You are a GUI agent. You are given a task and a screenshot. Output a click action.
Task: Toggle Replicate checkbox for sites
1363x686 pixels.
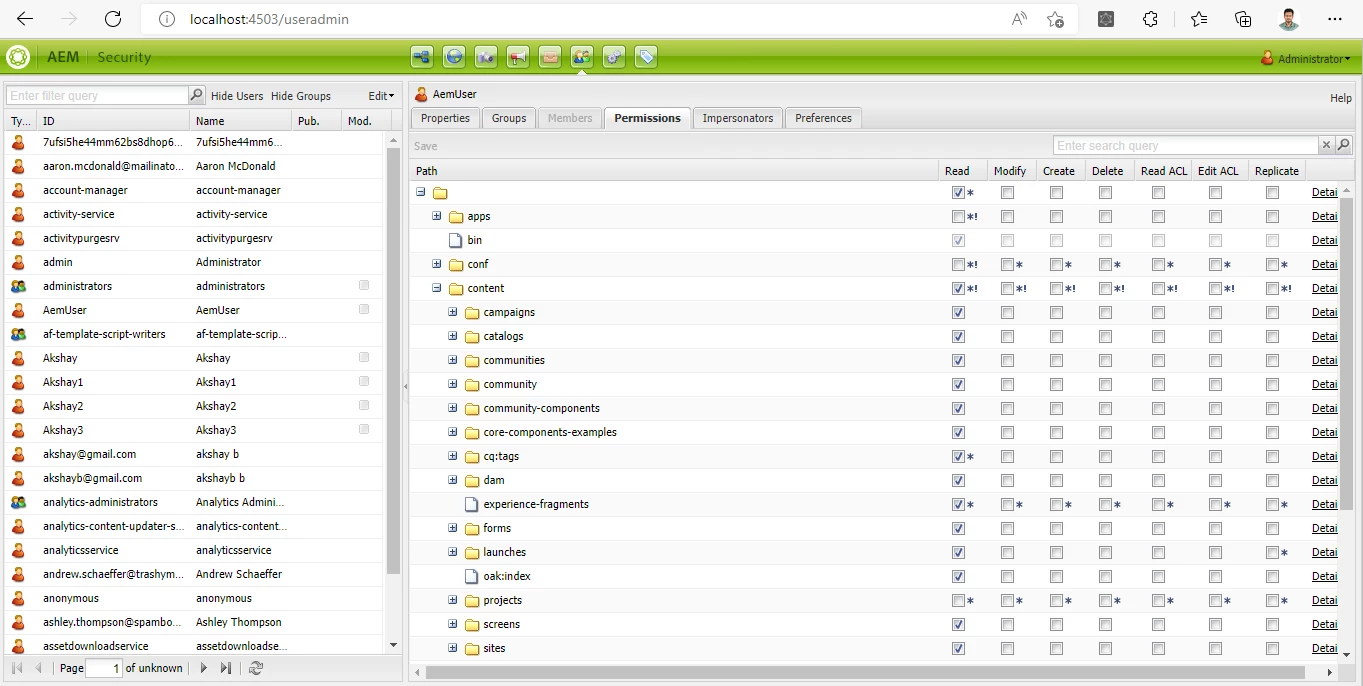click(x=1272, y=648)
